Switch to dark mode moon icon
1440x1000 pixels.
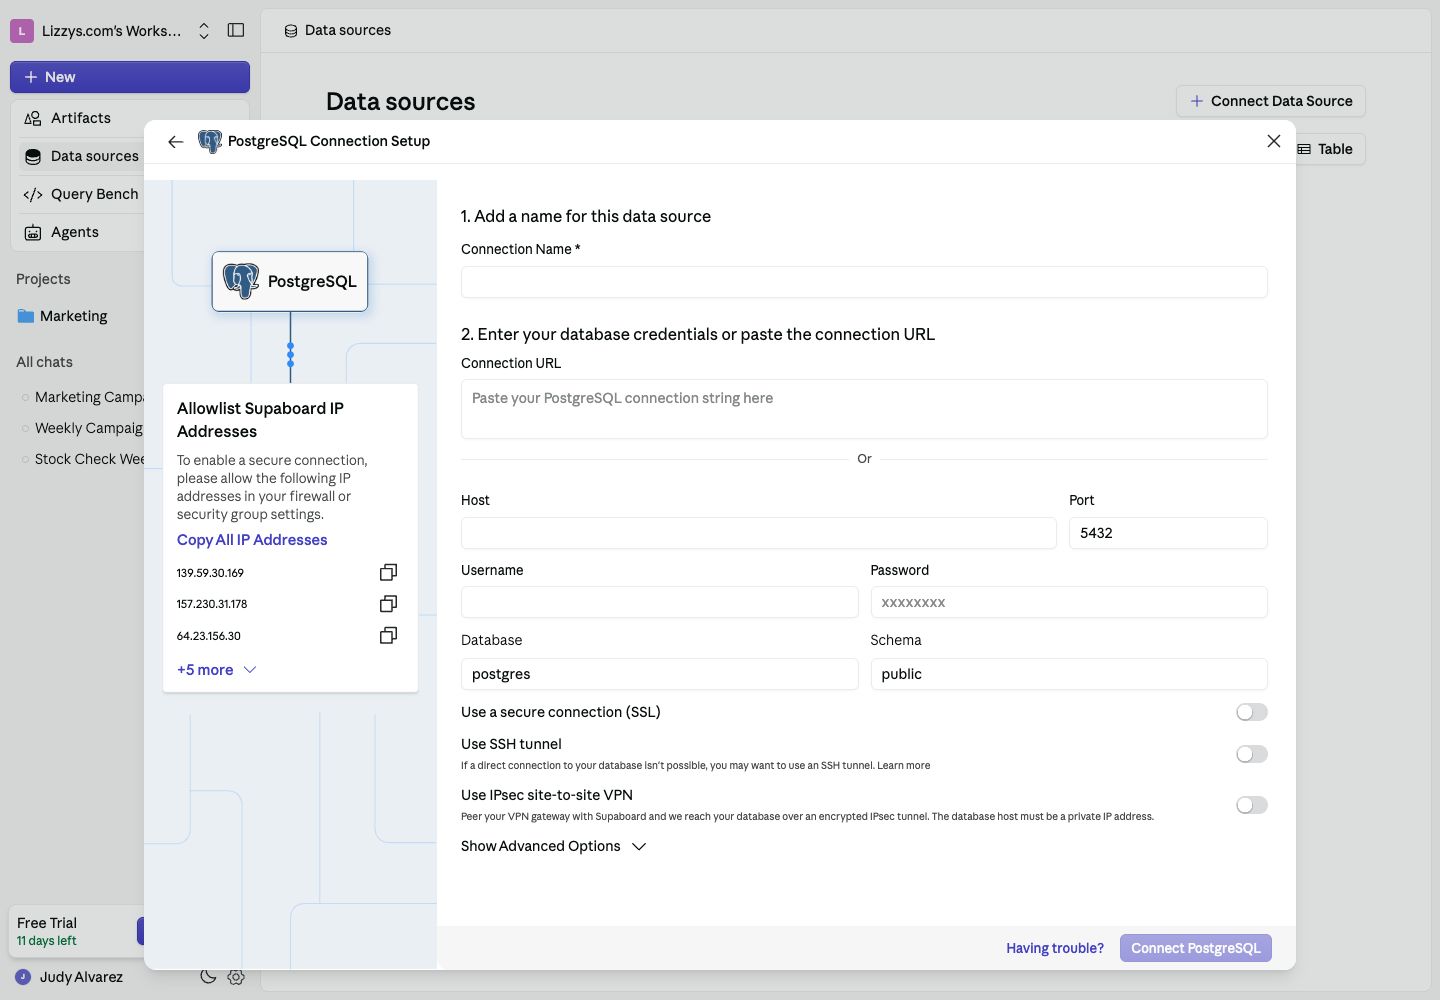pos(208,977)
